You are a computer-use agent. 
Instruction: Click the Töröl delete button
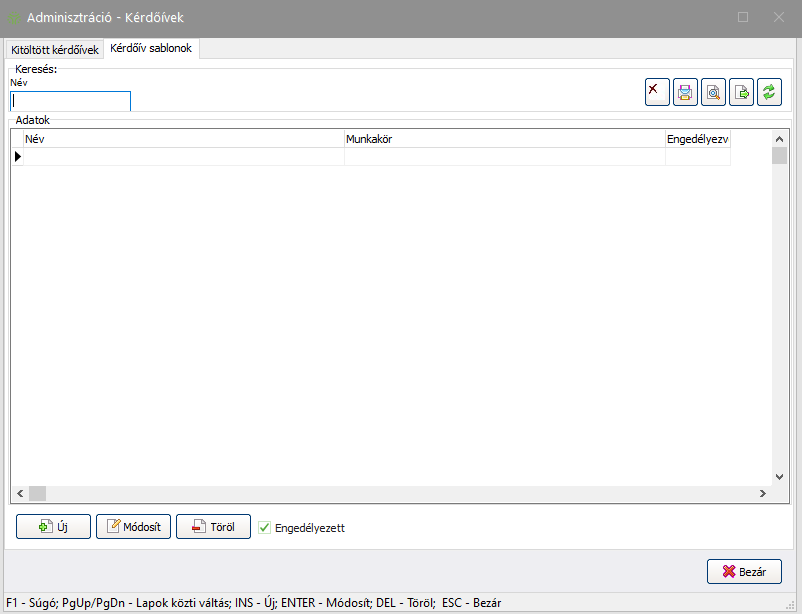click(x=213, y=527)
